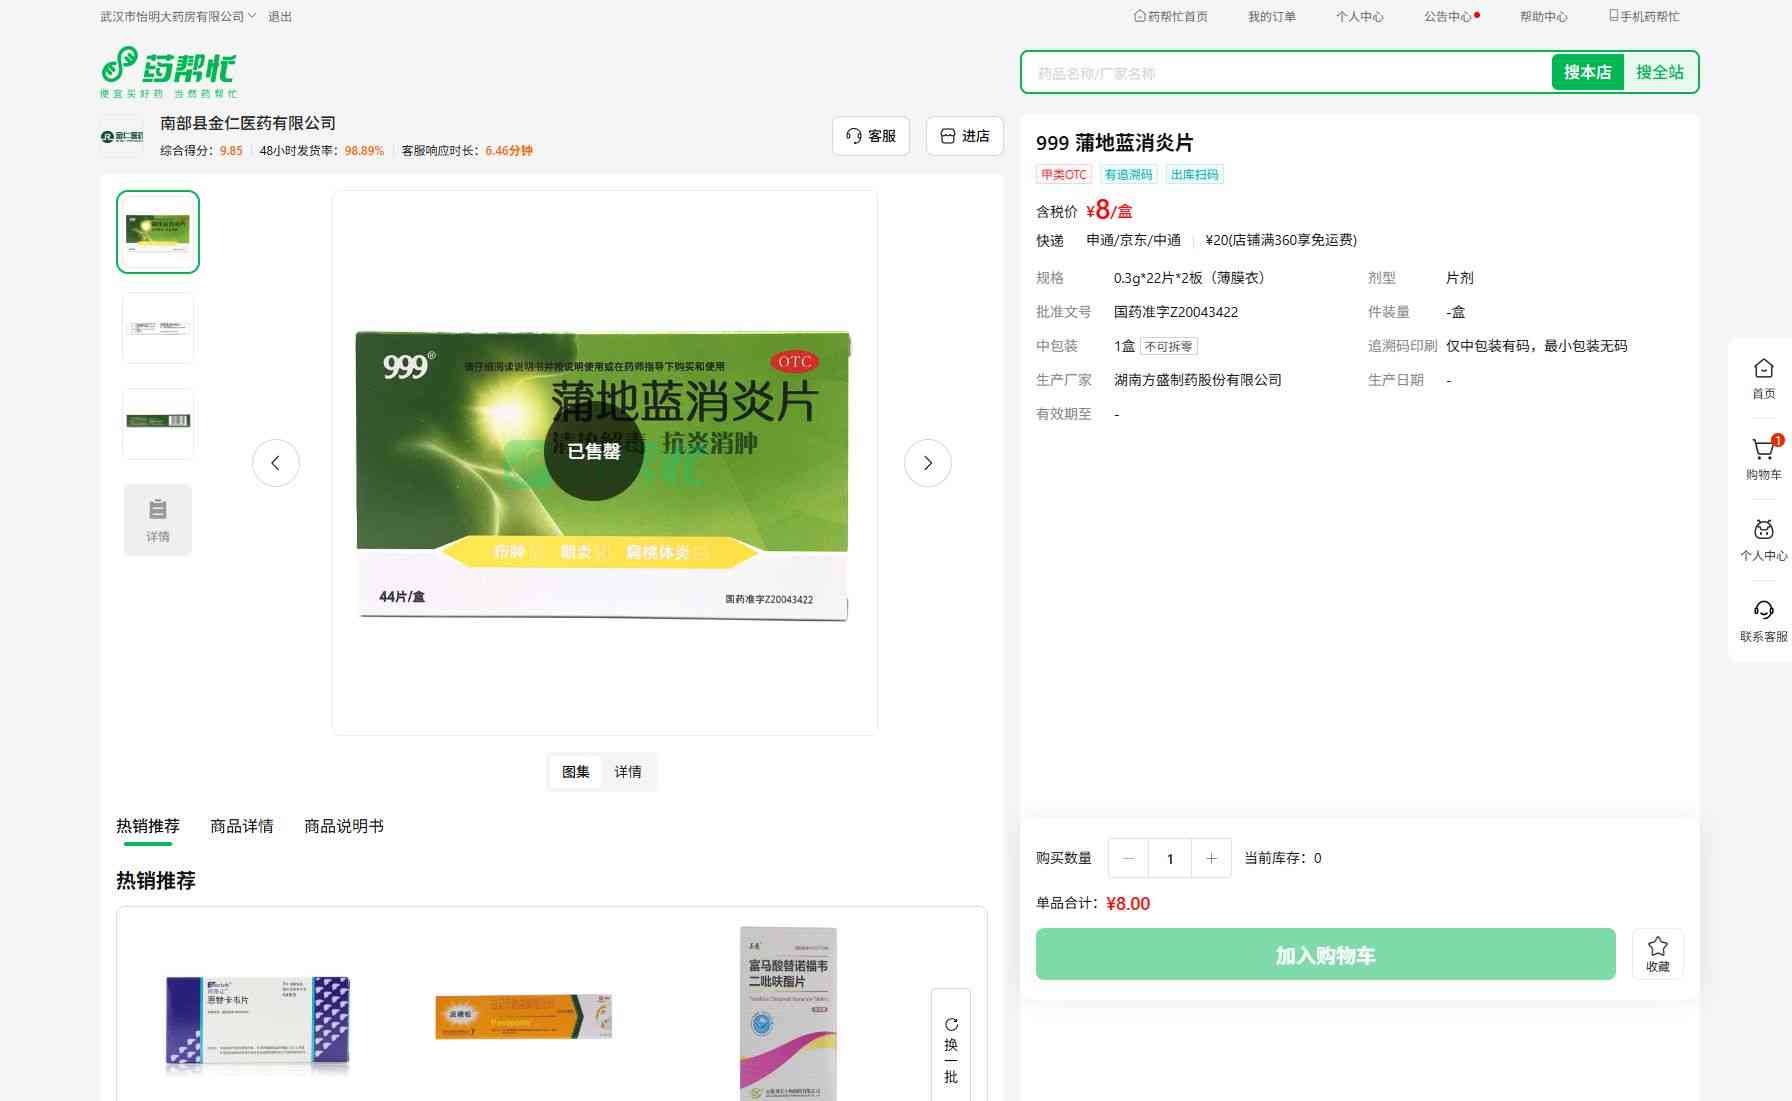The width and height of the screenshot is (1792, 1101).
Task: Click the 进店 enter store button
Action: tap(965, 136)
